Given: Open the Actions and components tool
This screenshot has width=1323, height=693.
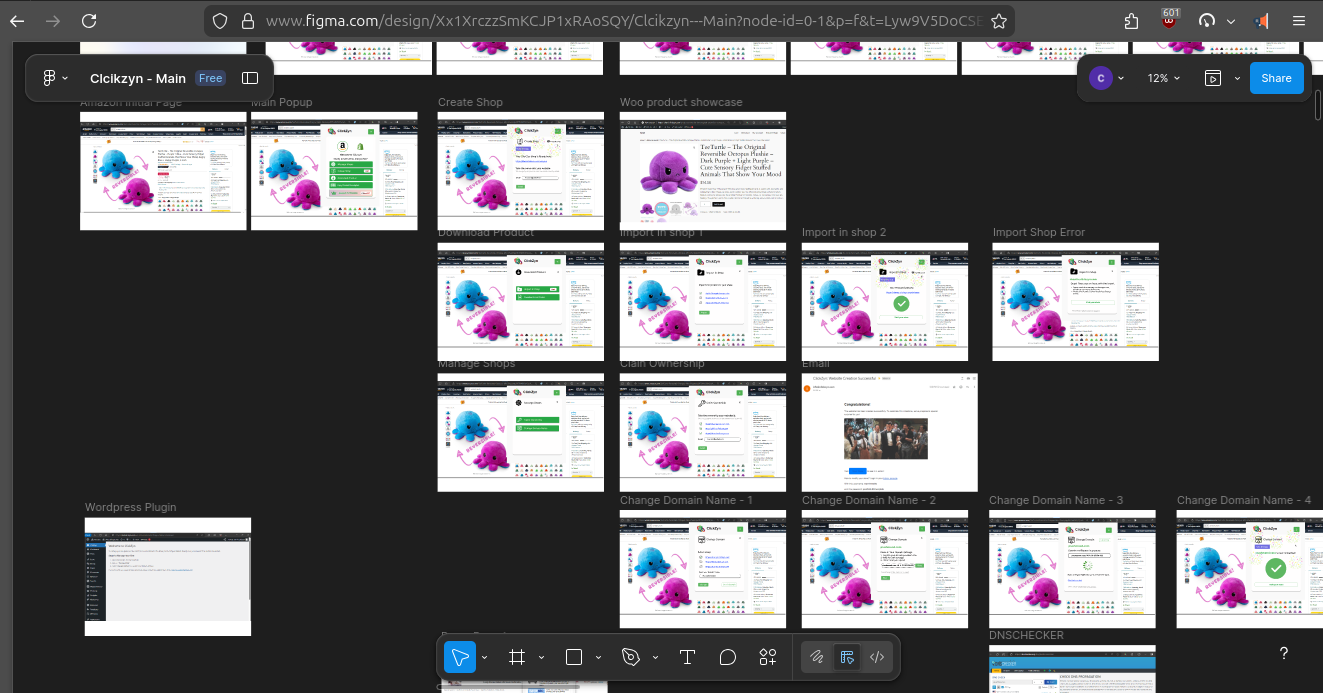Looking at the screenshot, I should (x=768, y=657).
